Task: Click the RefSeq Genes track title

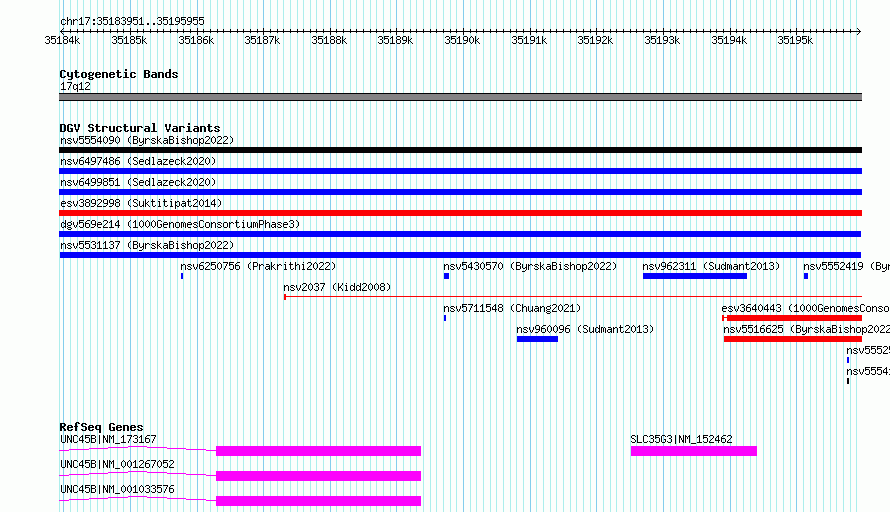Action: 101,427
